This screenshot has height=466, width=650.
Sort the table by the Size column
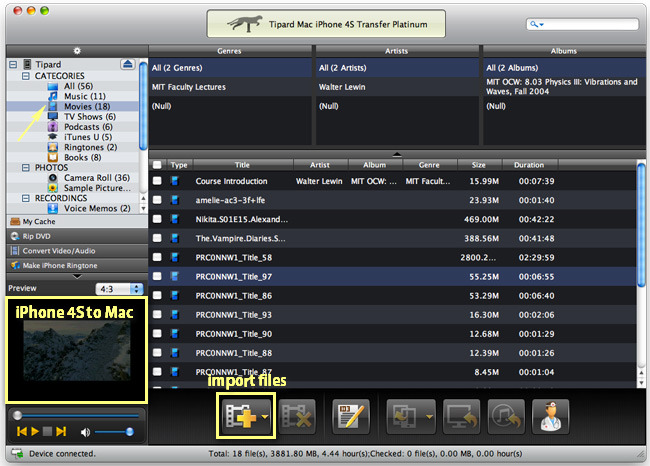pyautogui.click(x=479, y=165)
